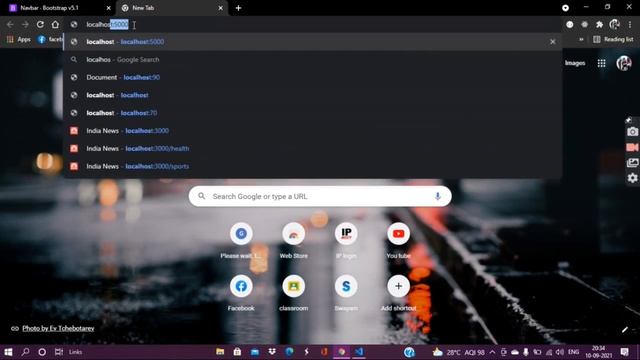Open the classroom shortcut tile

tap(293, 292)
